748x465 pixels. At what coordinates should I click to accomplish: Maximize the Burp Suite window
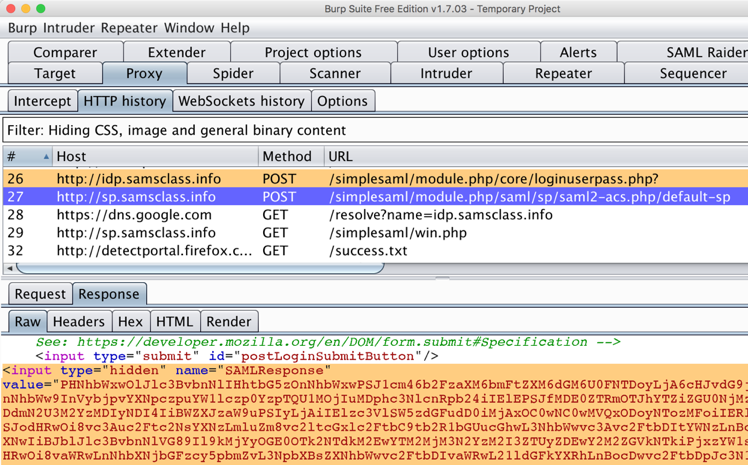coord(41,9)
